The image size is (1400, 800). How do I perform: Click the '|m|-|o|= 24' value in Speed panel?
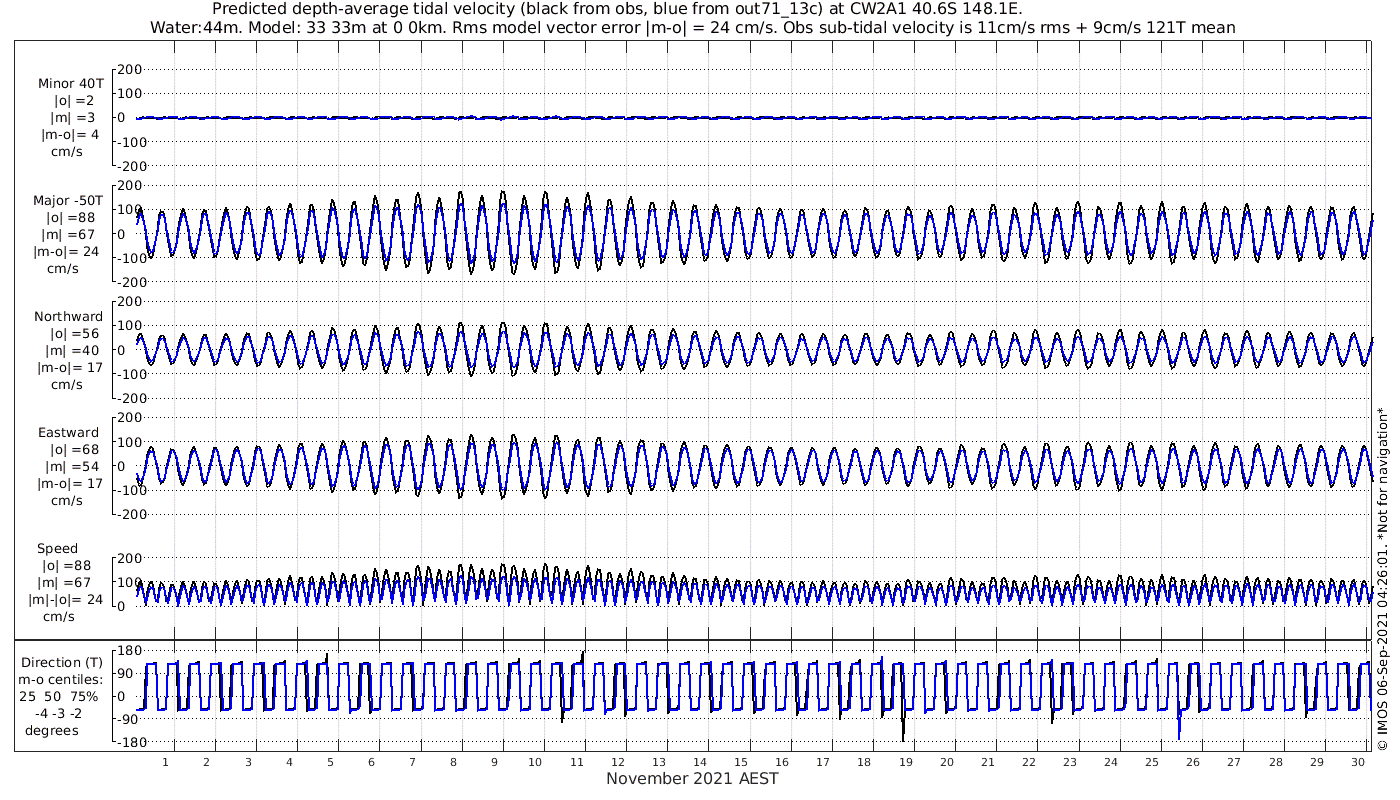point(65,600)
